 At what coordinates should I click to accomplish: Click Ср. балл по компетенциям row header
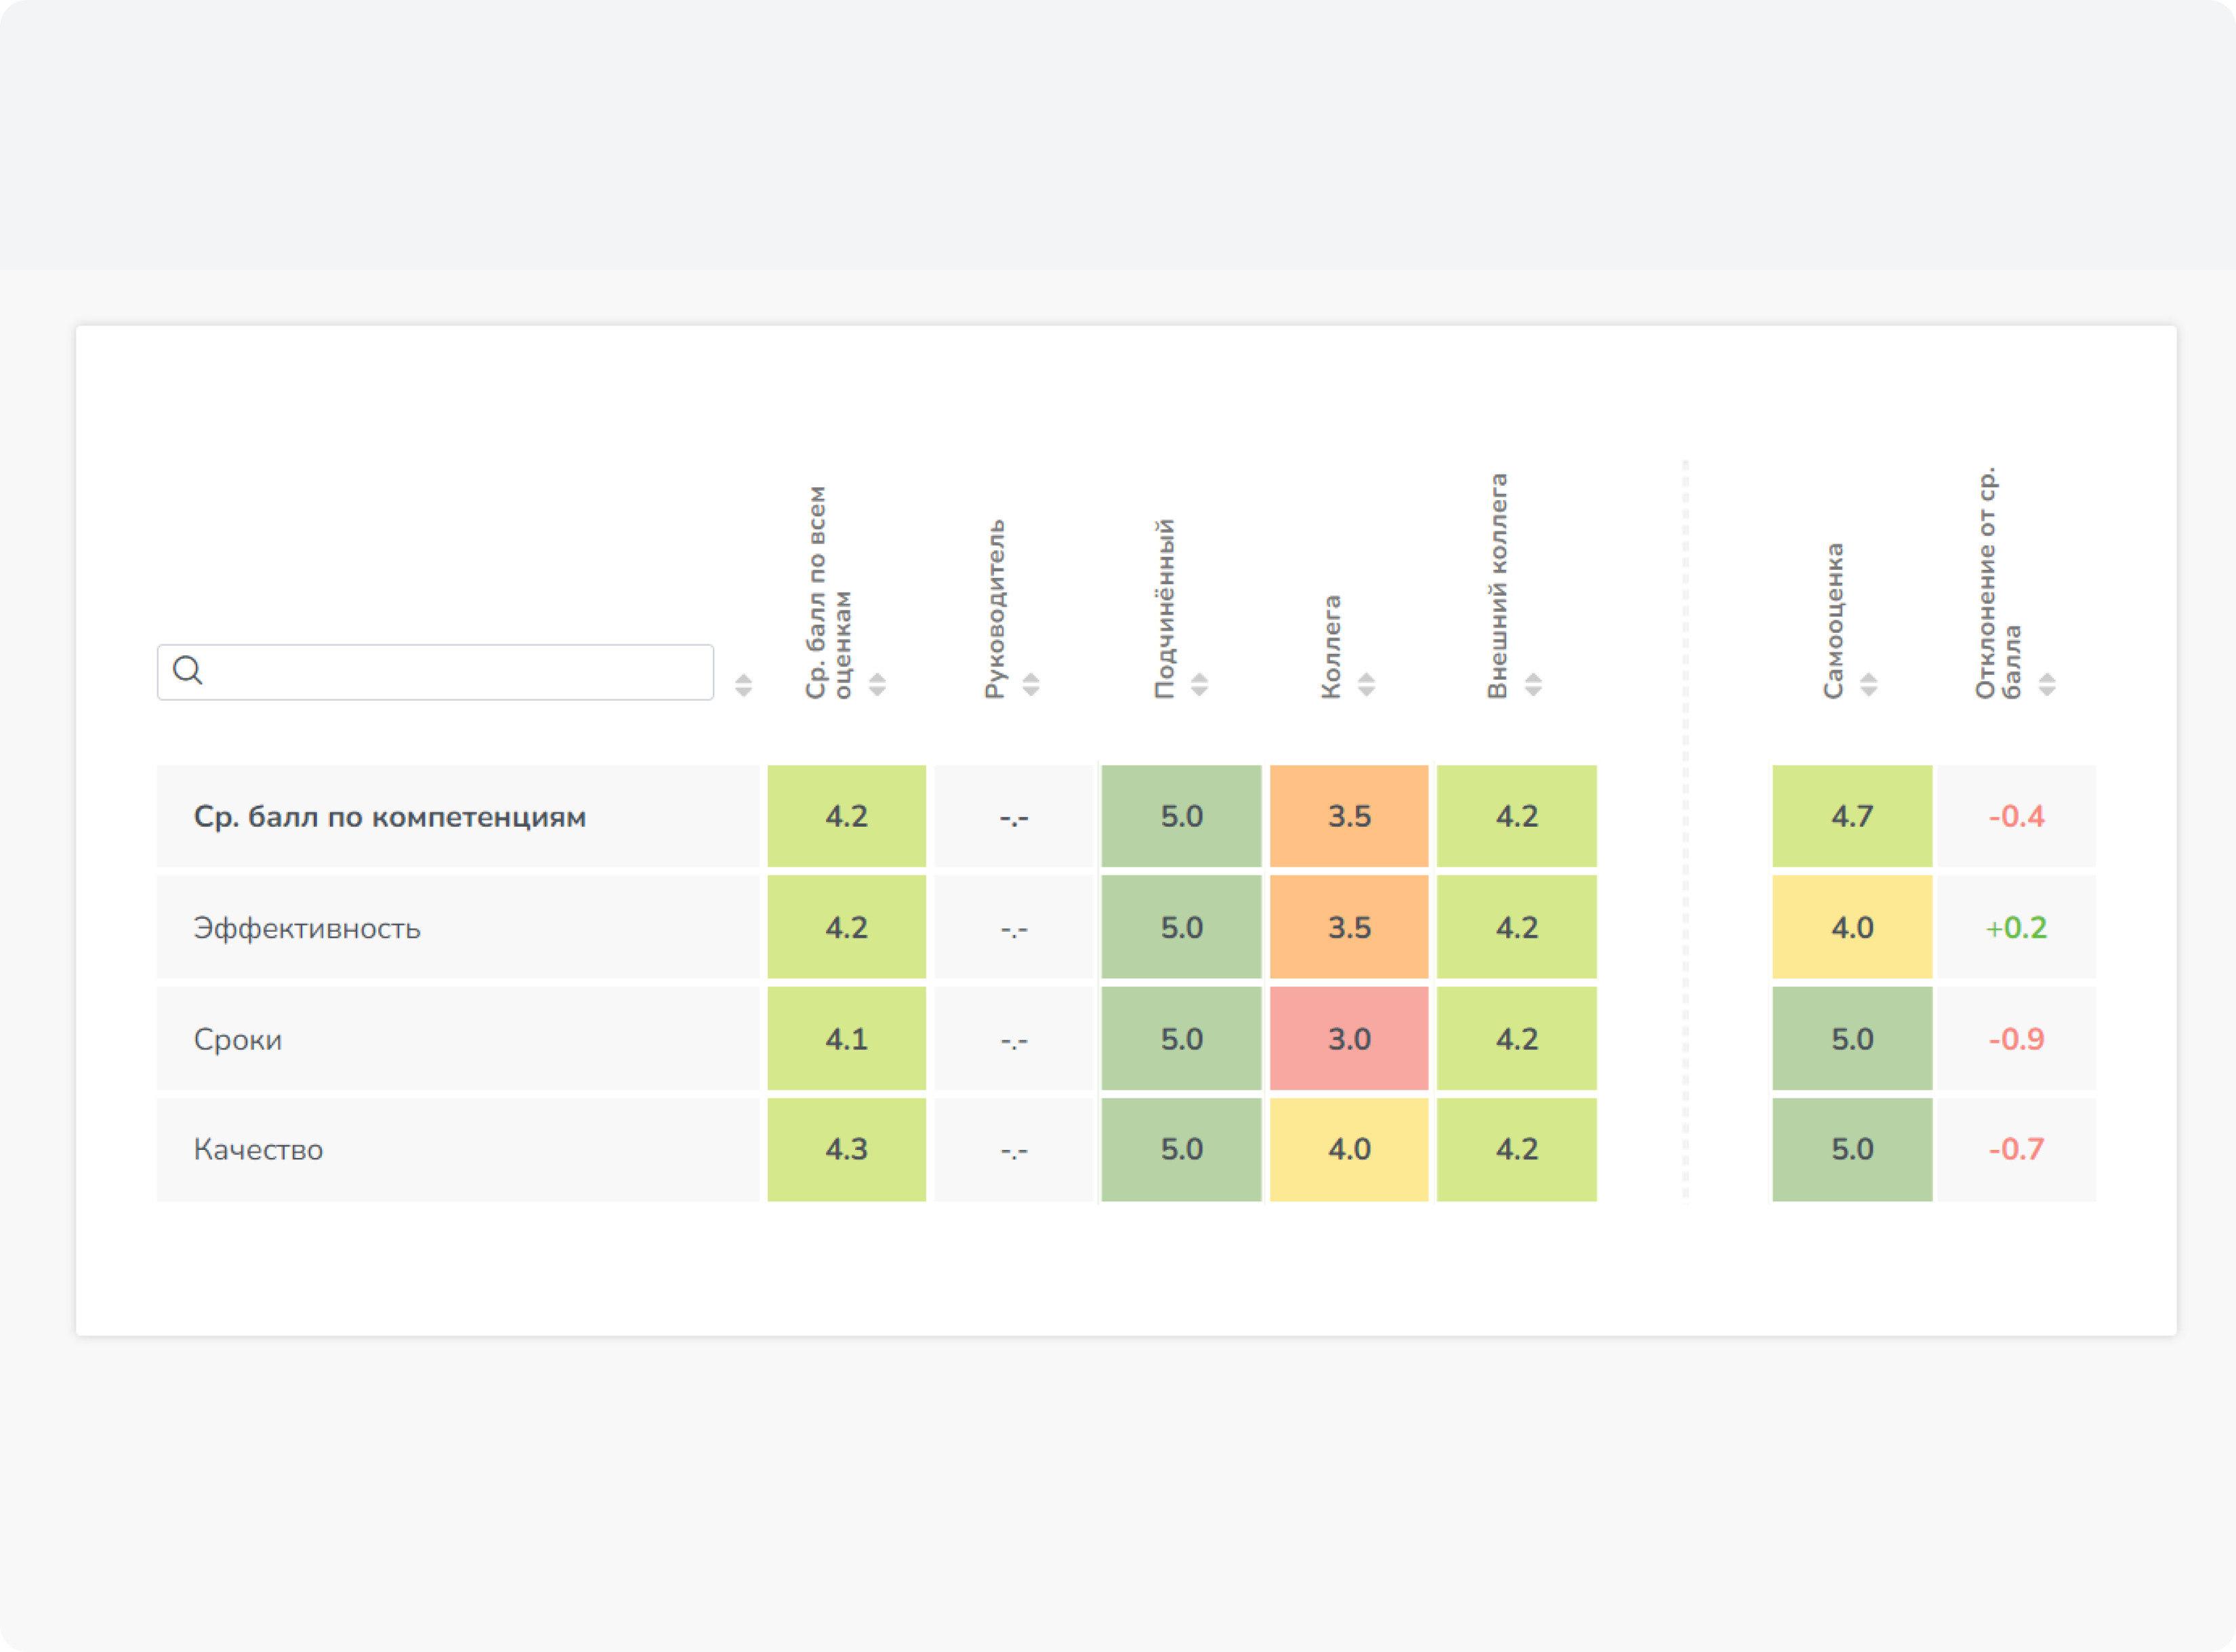[x=390, y=817]
